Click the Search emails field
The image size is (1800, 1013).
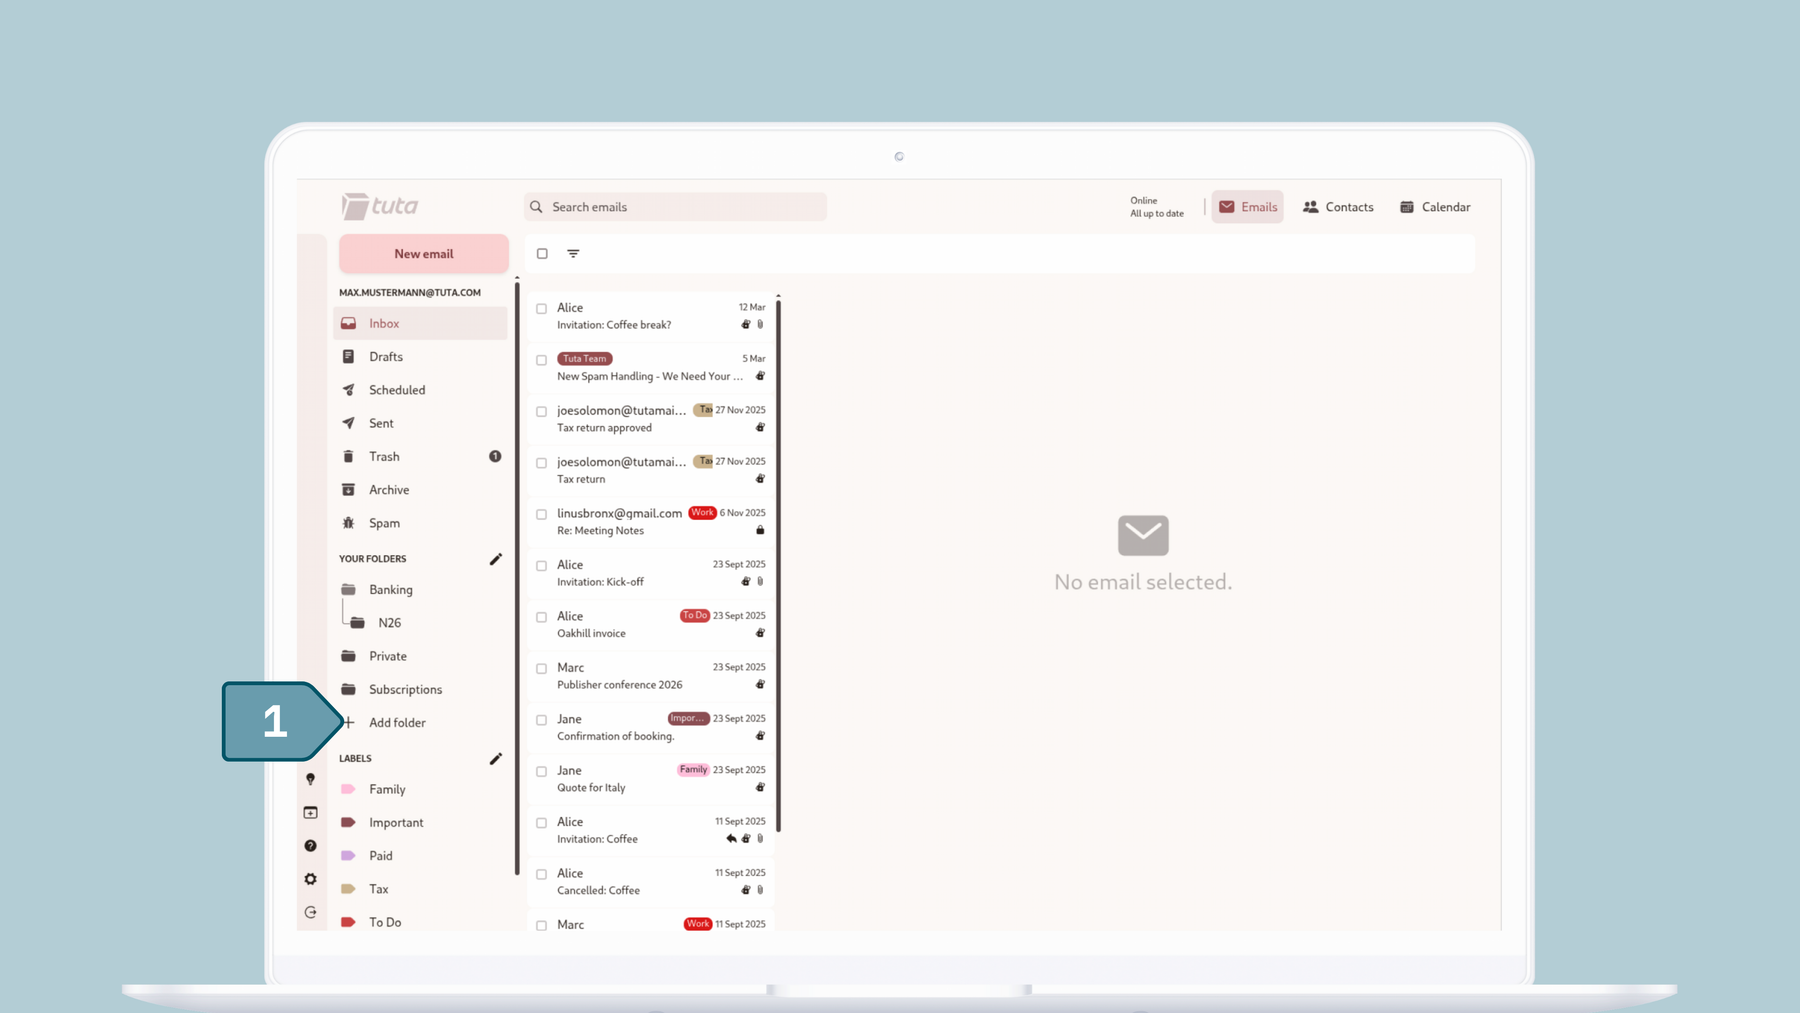(675, 207)
